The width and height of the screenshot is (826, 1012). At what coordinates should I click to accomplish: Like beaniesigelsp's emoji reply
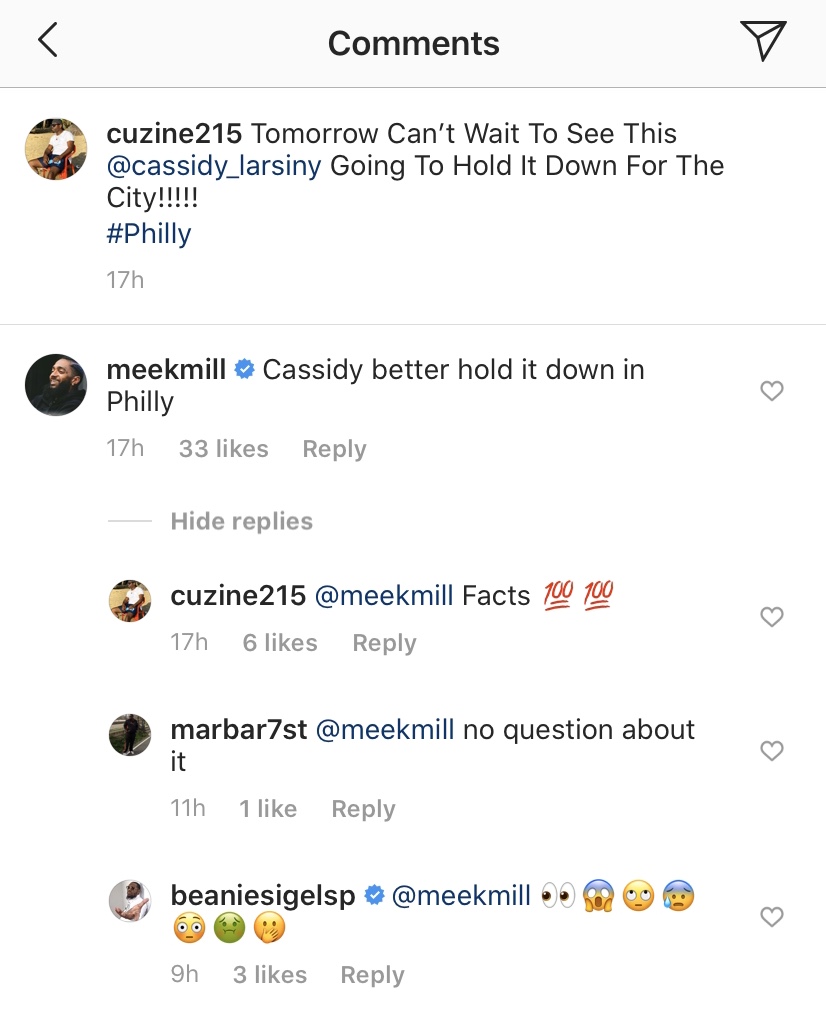point(771,916)
